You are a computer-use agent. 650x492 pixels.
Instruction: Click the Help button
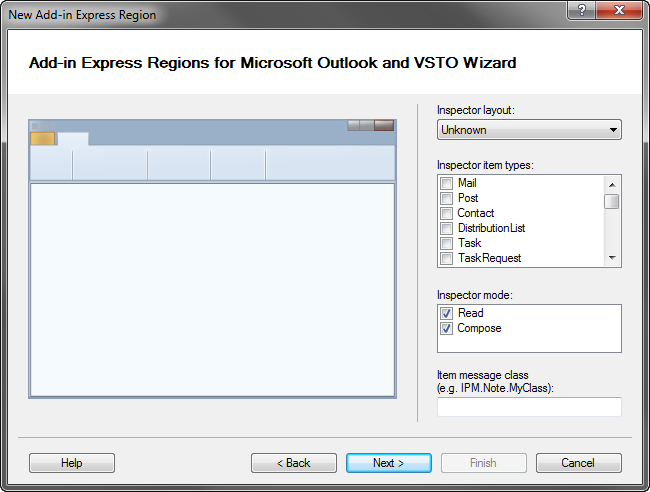pos(72,463)
